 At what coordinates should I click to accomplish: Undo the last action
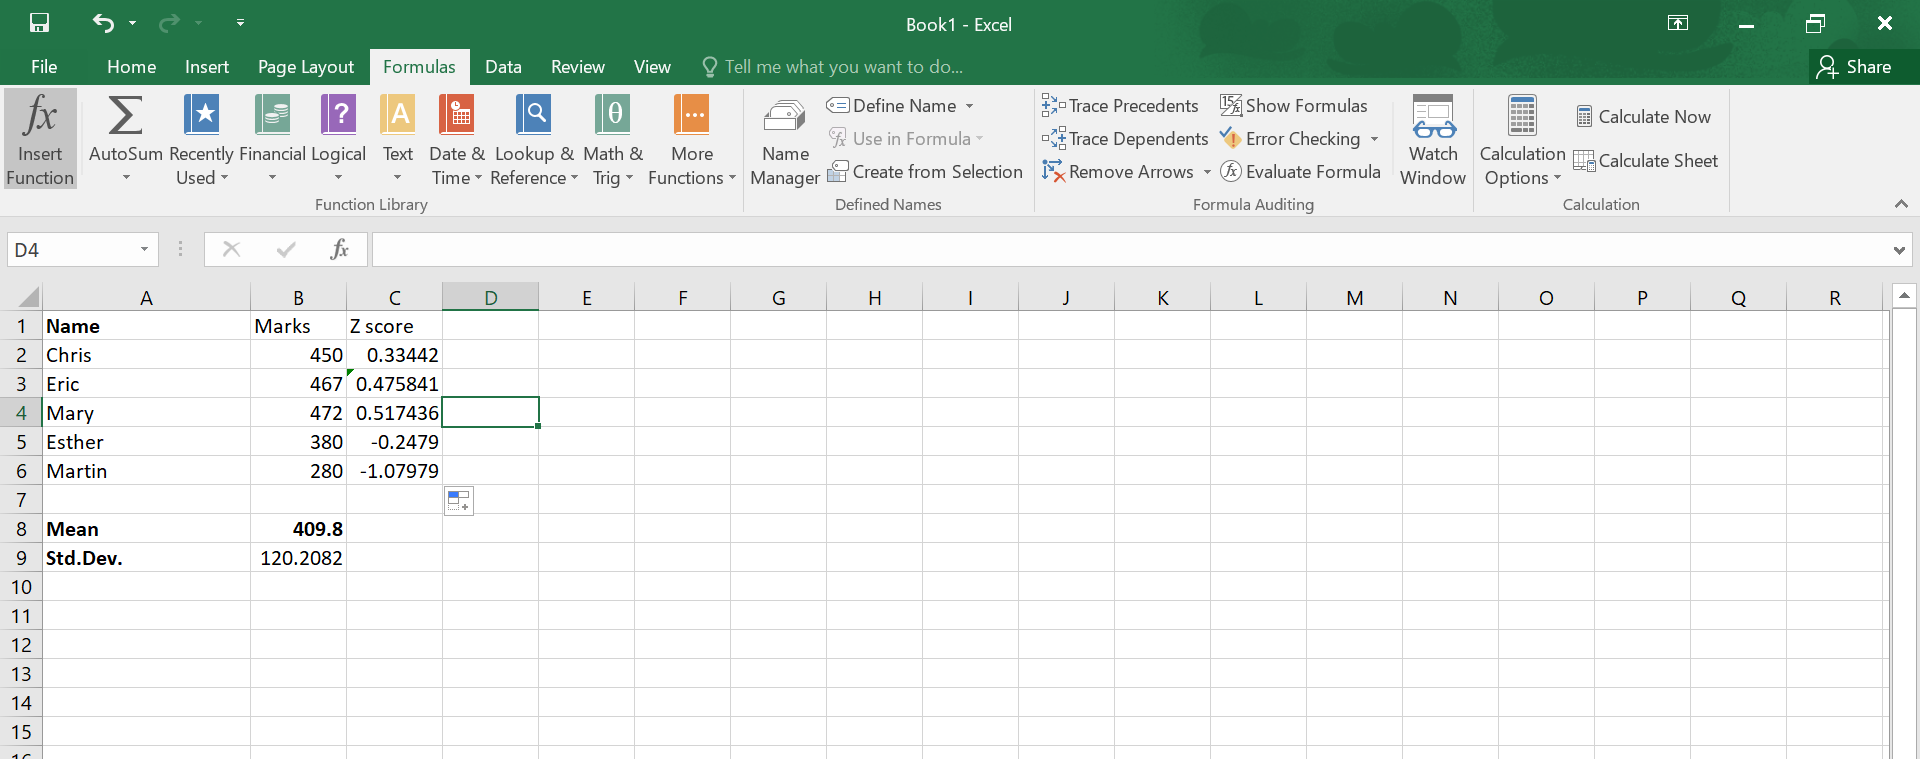click(x=103, y=23)
